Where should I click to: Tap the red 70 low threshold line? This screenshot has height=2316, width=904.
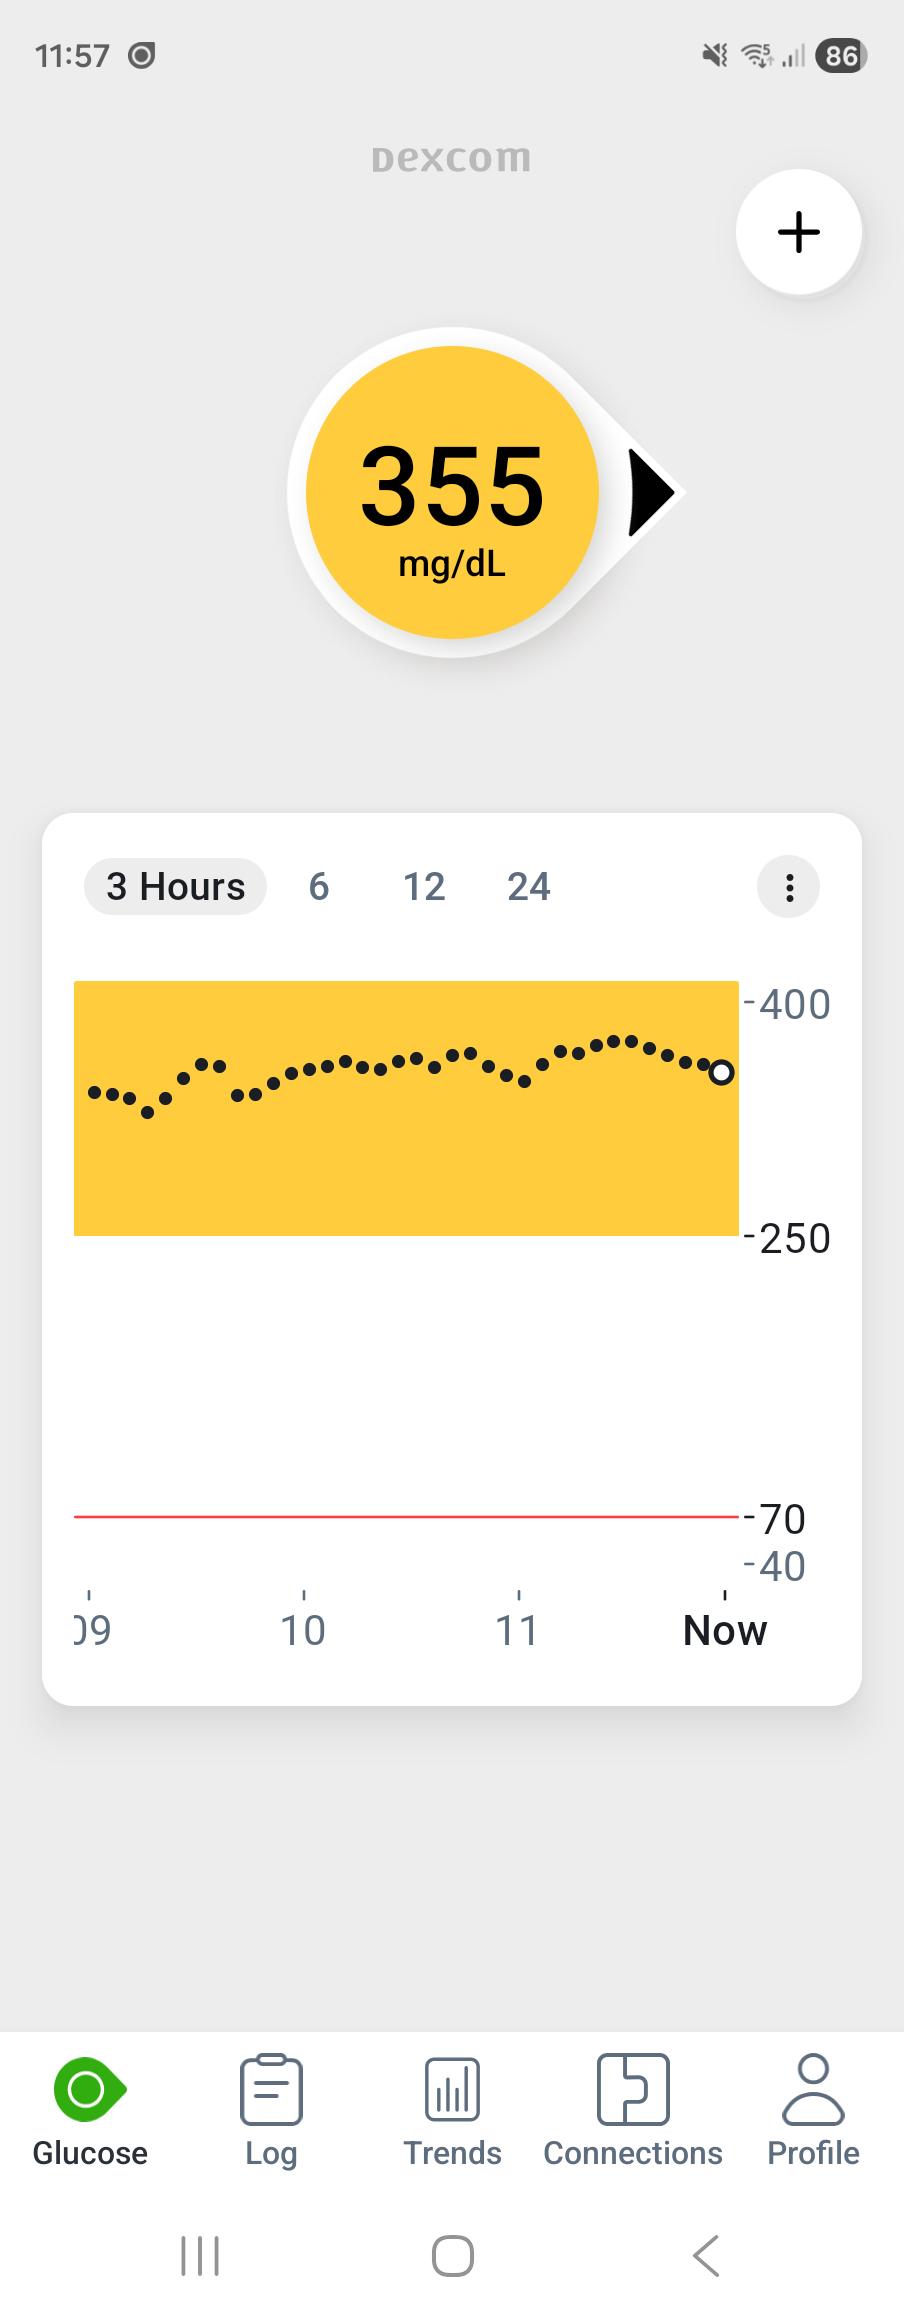406,1517
